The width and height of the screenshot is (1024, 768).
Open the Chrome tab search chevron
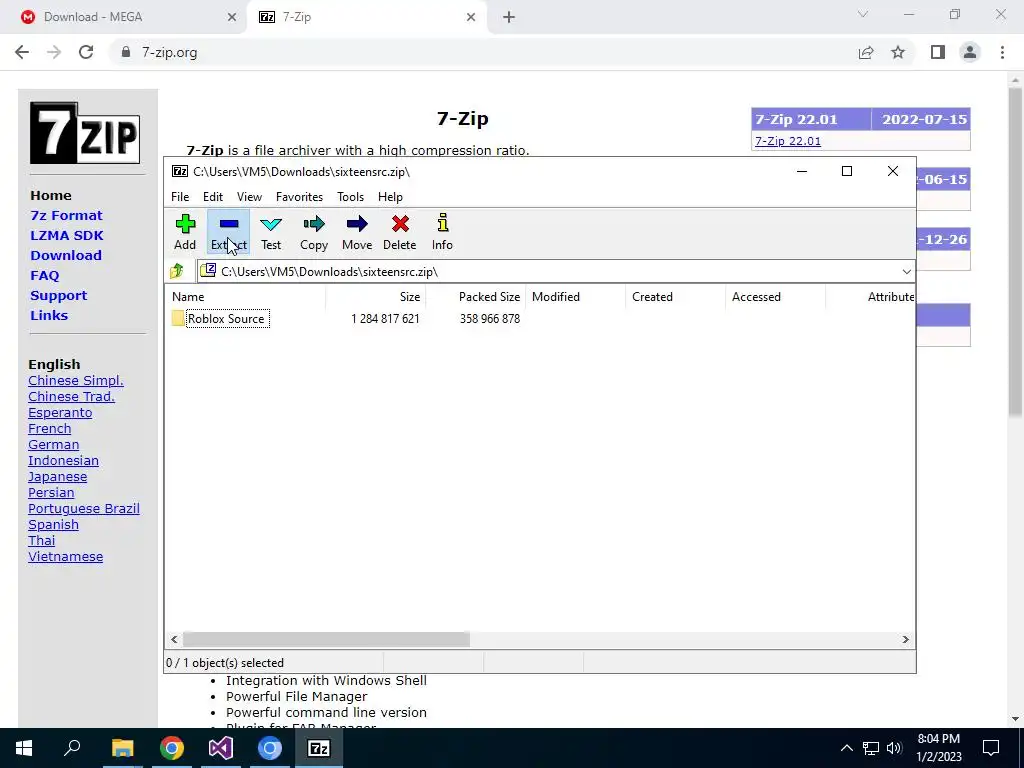click(x=863, y=14)
